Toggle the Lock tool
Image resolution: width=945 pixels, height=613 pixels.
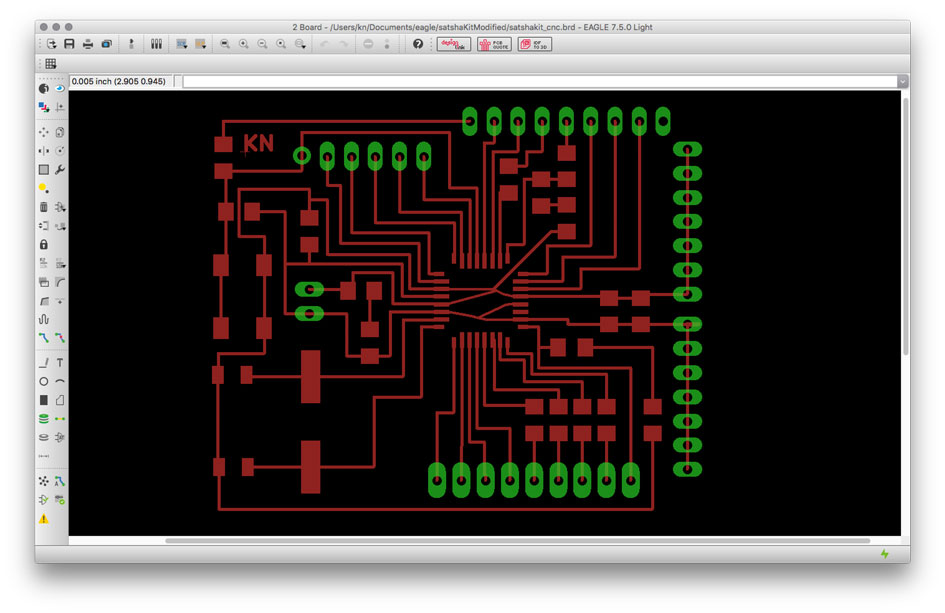pos(43,245)
